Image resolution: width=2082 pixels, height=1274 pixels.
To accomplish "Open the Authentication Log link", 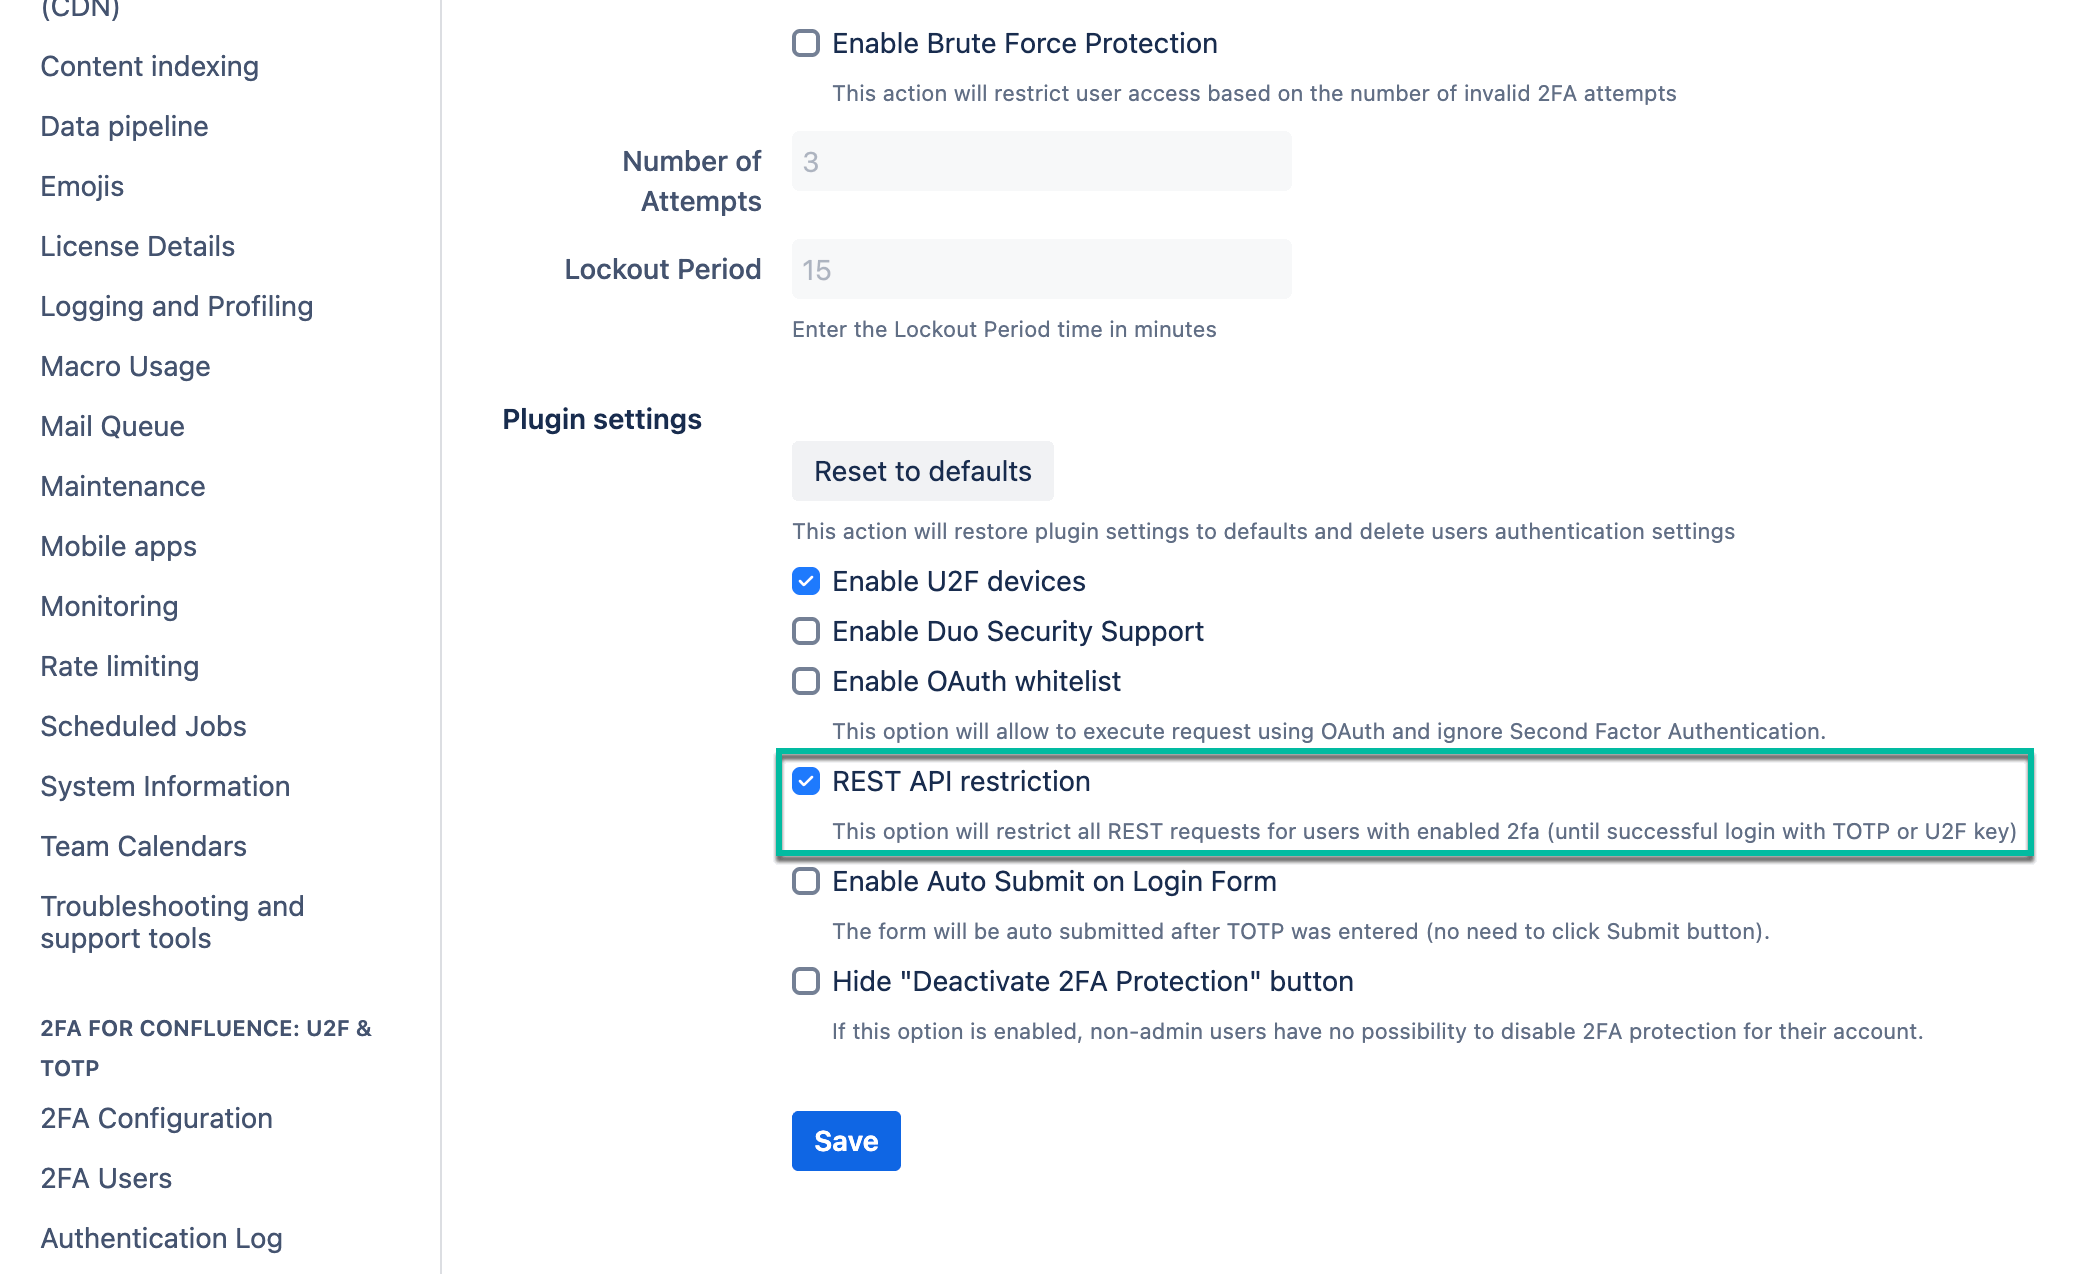I will (x=161, y=1238).
